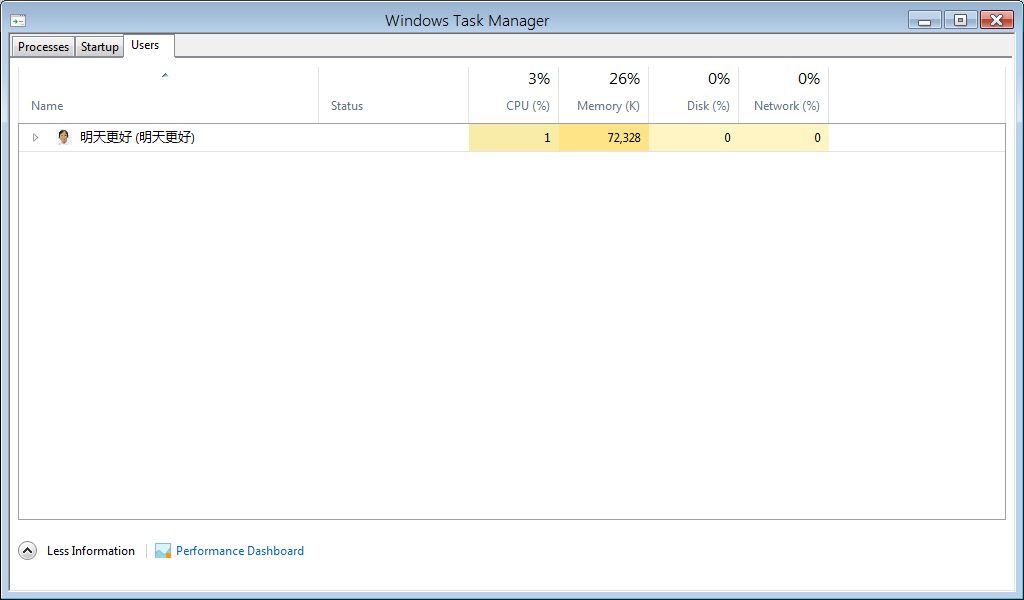Image resolution: width=1024 pixels, height=600 pixels.
Task: Expand the 明天更好 user row triangle
Action: point(36,138)
